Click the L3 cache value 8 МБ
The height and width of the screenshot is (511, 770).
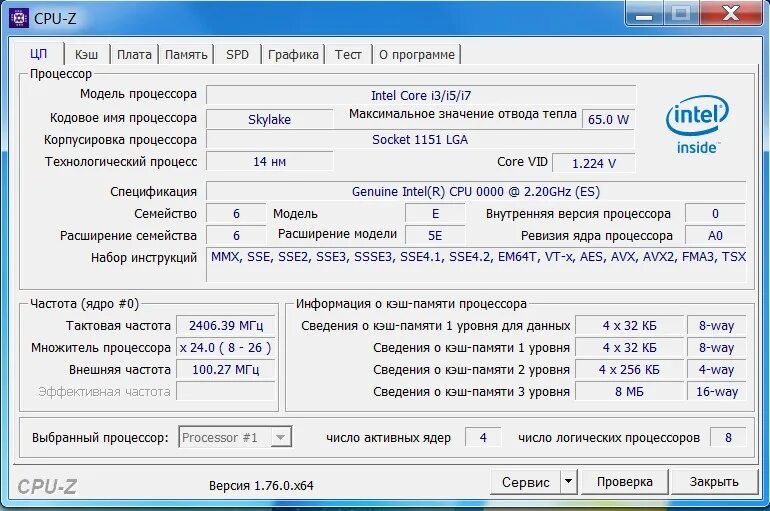[x=629, y=392]
